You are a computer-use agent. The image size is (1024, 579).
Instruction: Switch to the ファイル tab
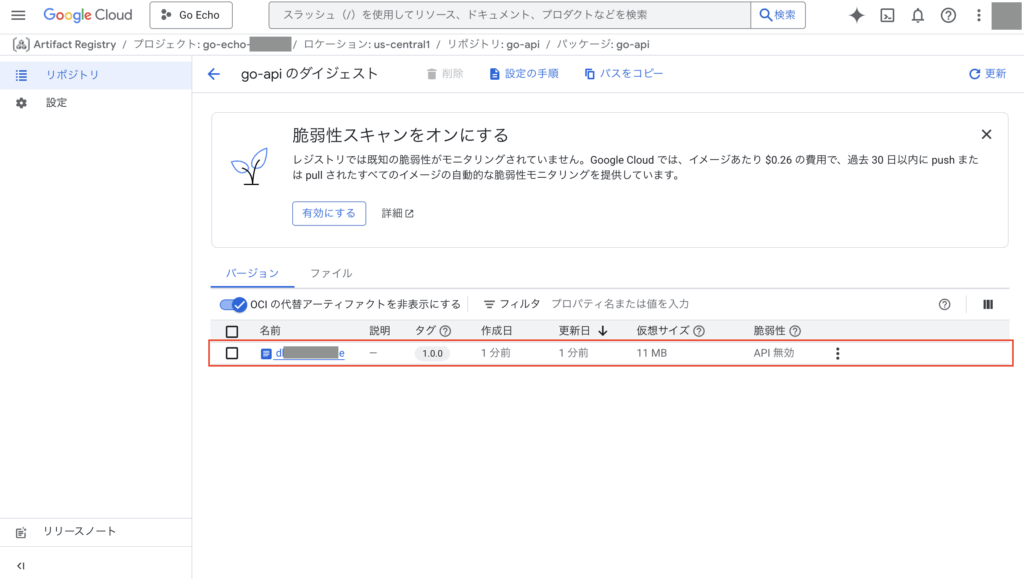coord(330,273)
